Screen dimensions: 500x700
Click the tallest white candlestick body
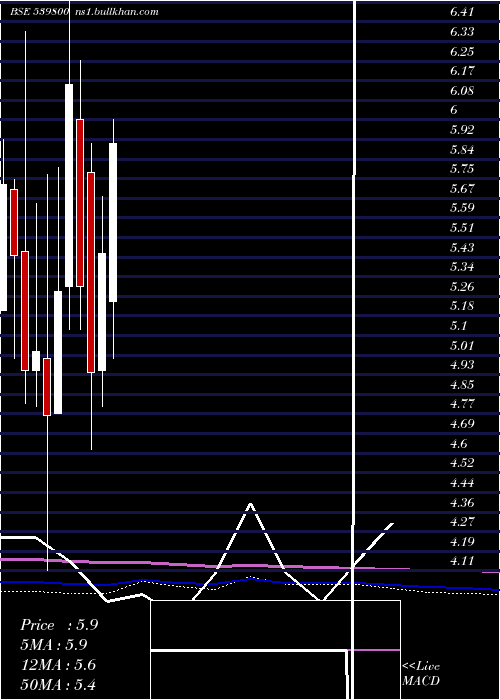[x=69, y=185]
